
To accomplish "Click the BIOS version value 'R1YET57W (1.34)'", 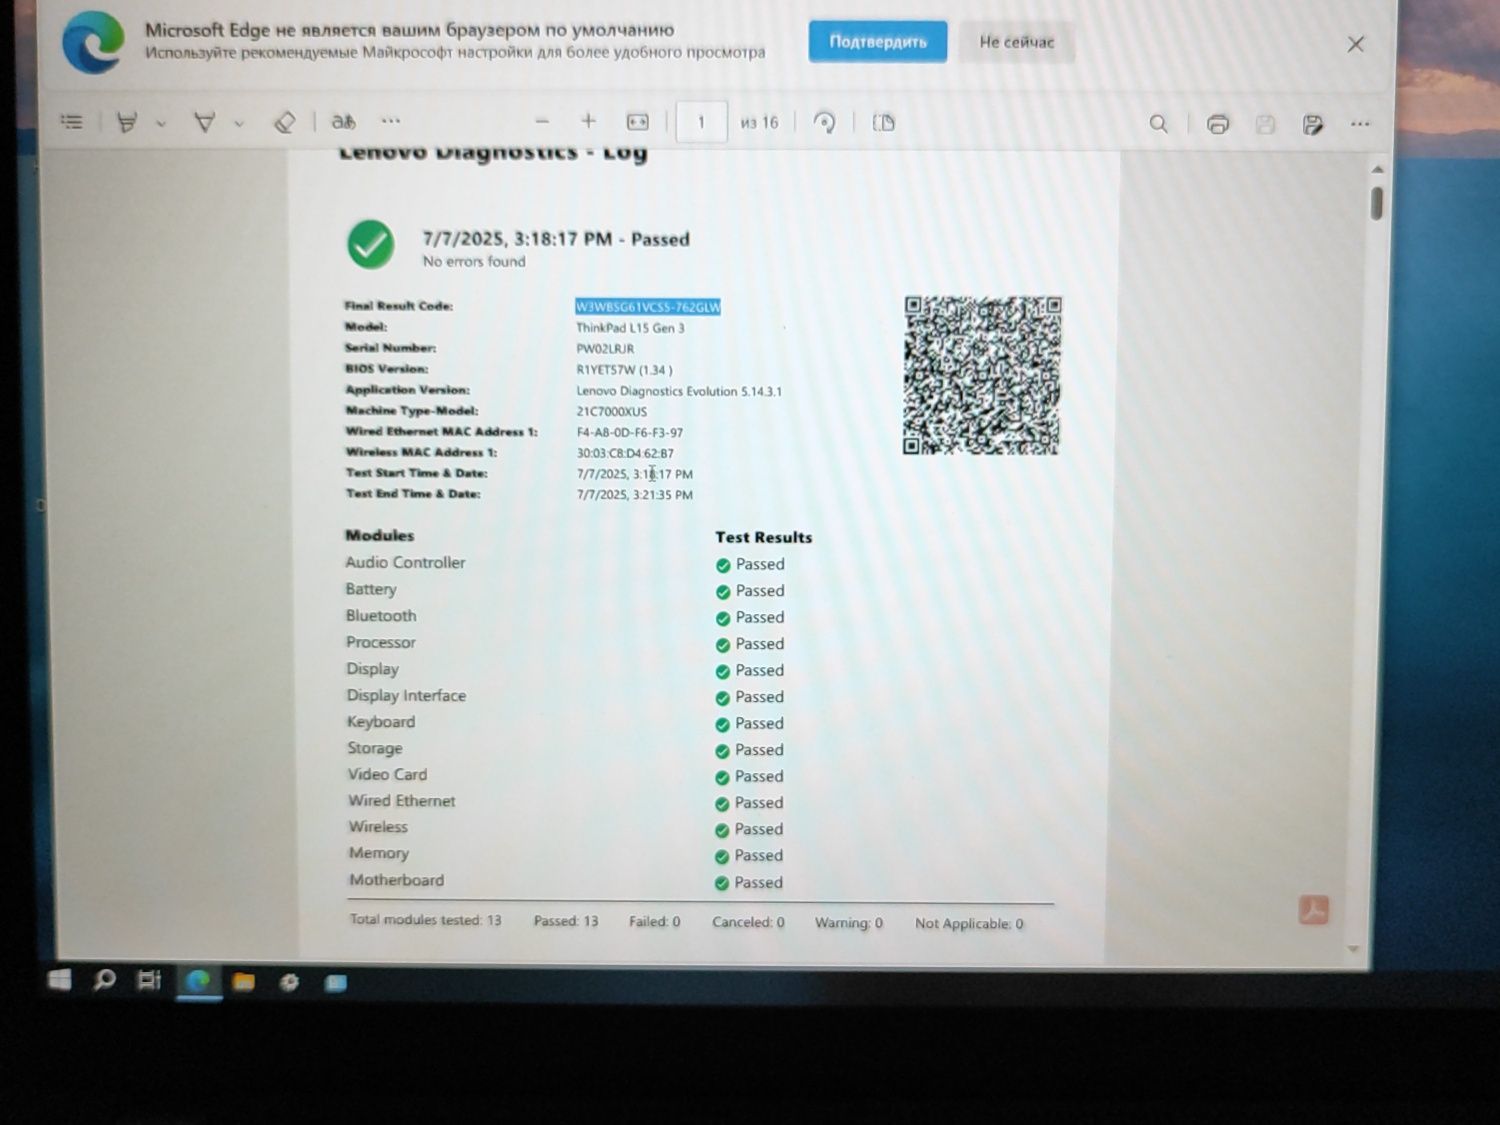I will click(x=624, y=370).
